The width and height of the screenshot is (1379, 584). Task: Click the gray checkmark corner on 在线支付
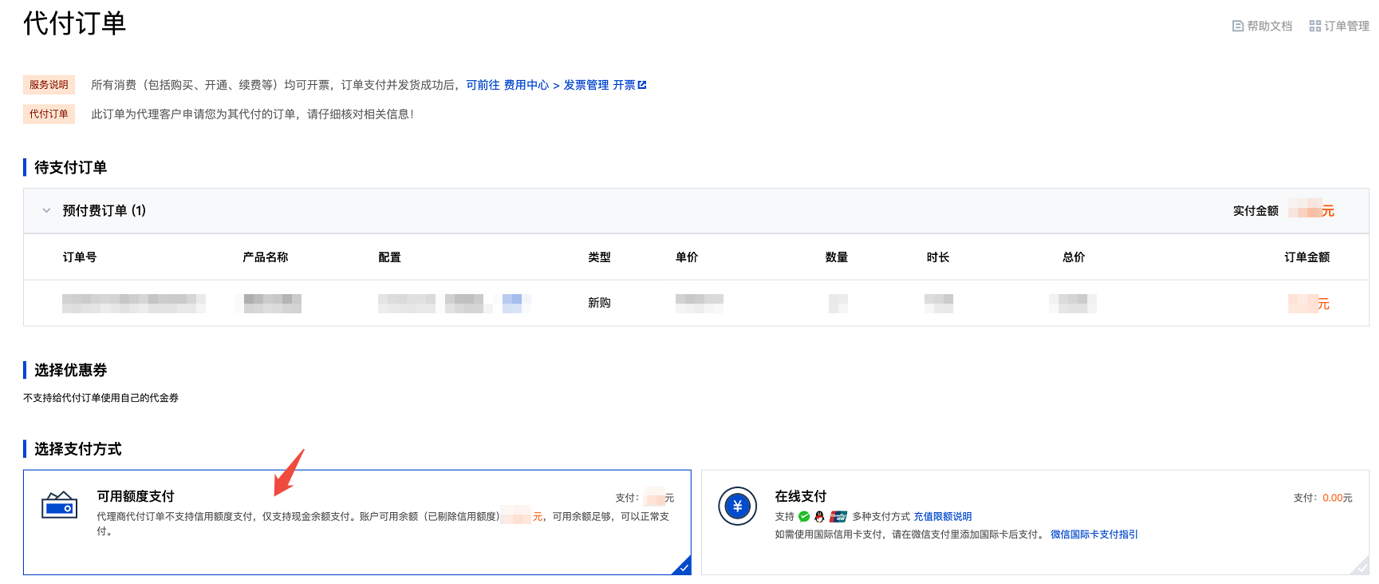click(x=1360, y=566)
